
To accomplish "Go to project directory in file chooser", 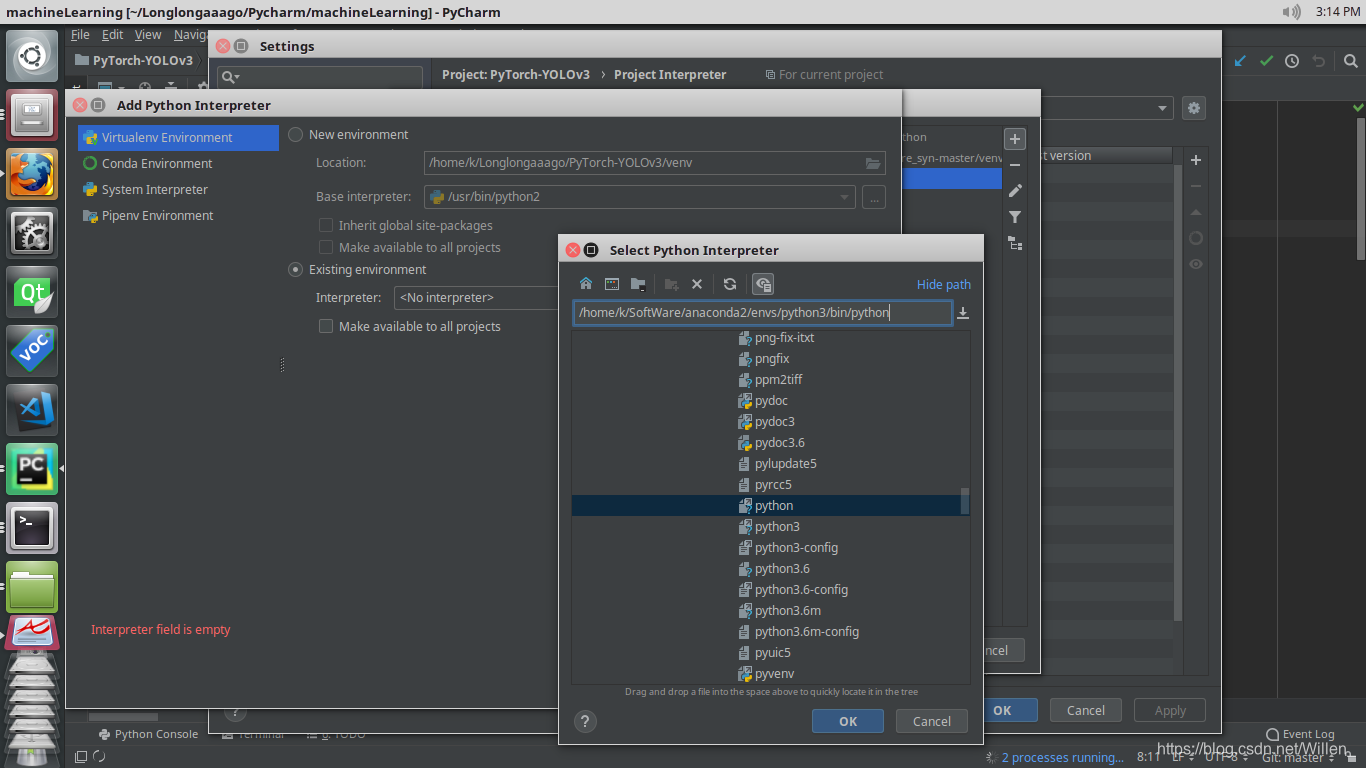I will click(x=638, y=284).
